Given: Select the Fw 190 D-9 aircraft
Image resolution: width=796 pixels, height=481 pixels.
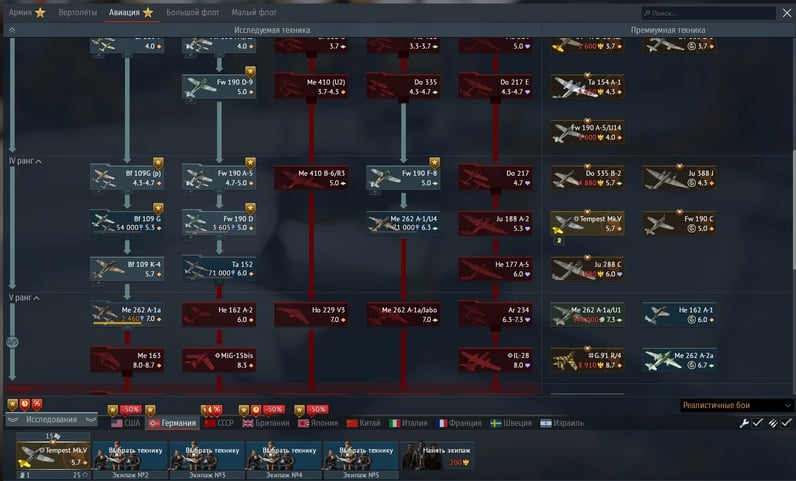Looking at the screenshot, I should point(218,86).
